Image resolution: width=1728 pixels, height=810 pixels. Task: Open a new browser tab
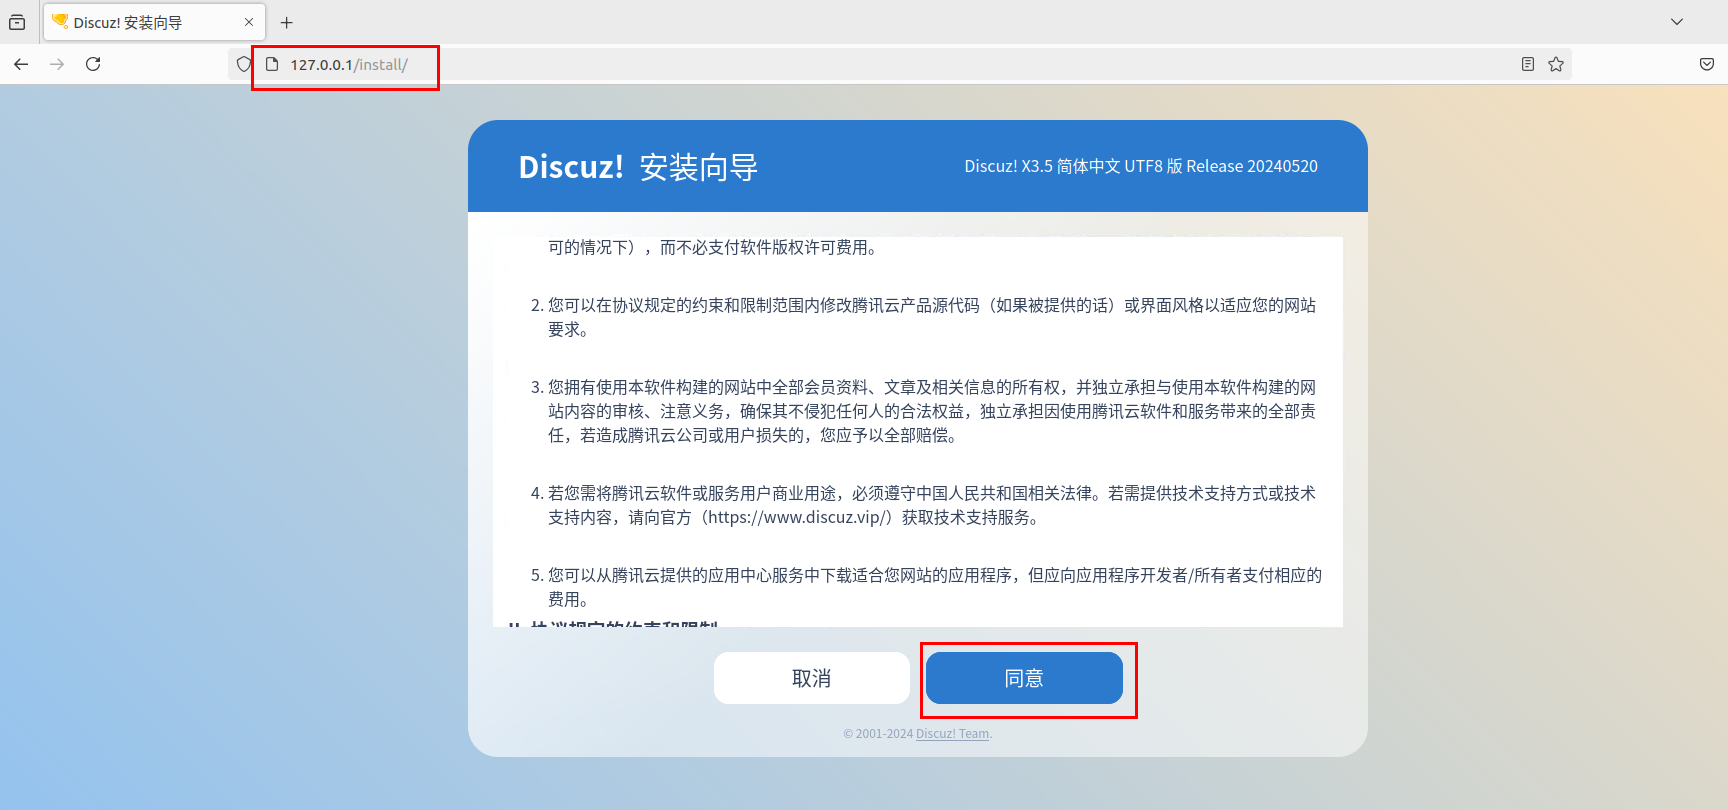click(x=287, y=22)
